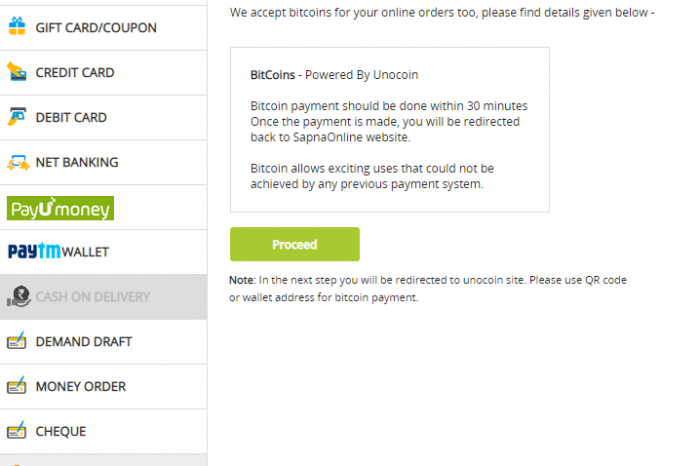Screen dimensions: 700x466
Task: Select the Paytm Wallet logo
Action: point(58,251)
